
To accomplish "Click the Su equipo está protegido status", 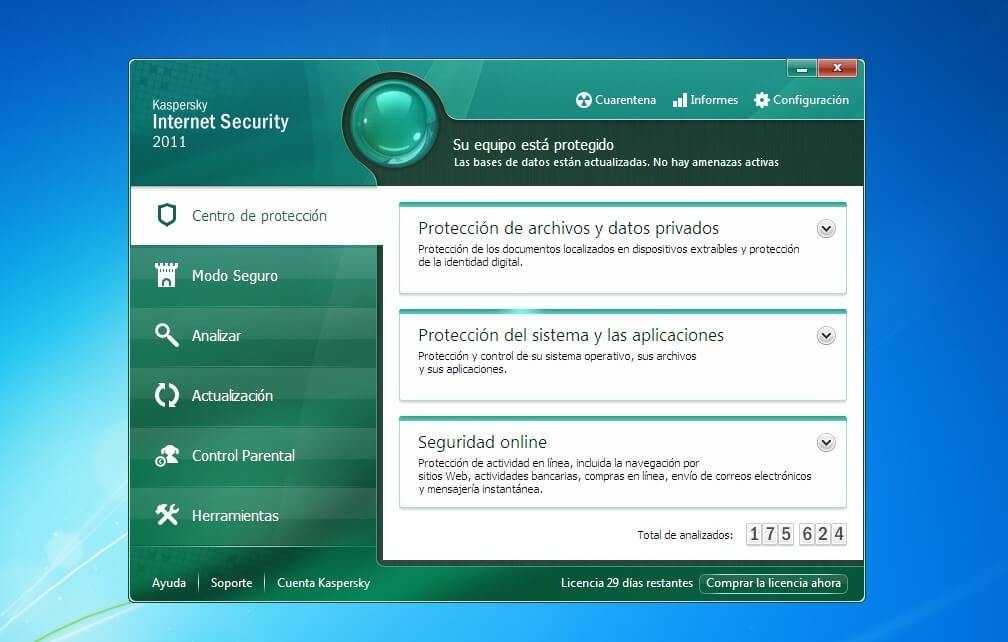I will pos(533,145).
